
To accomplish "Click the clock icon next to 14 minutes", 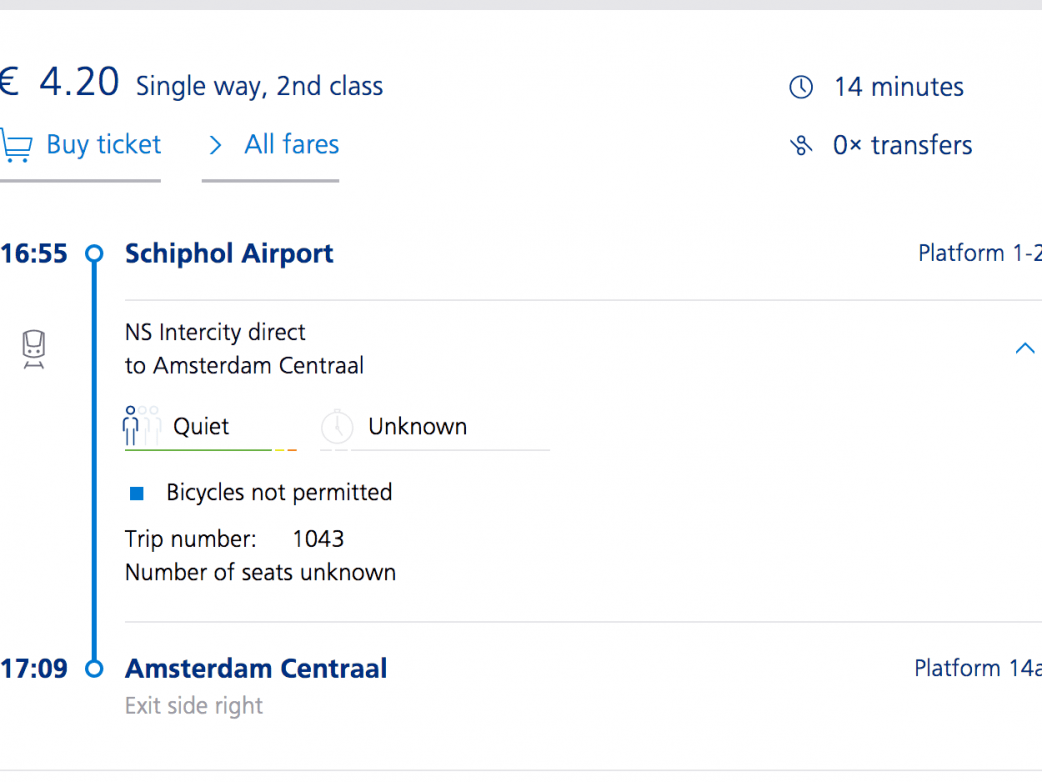I will click(x=801, y=88).
